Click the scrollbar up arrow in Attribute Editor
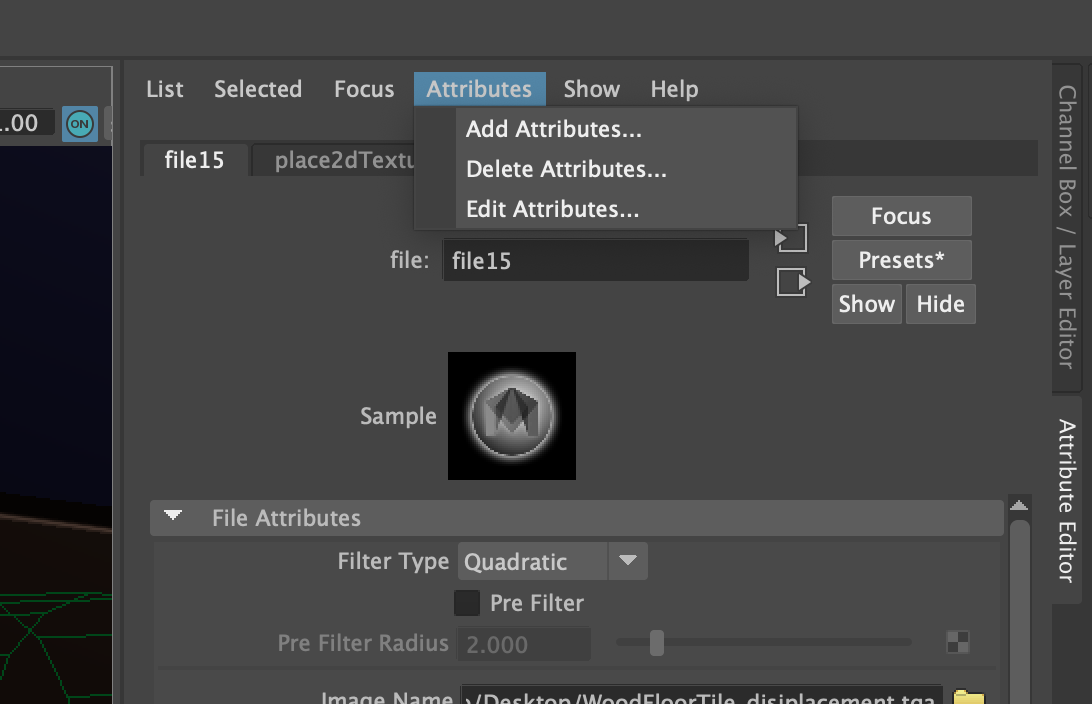 1020,505
